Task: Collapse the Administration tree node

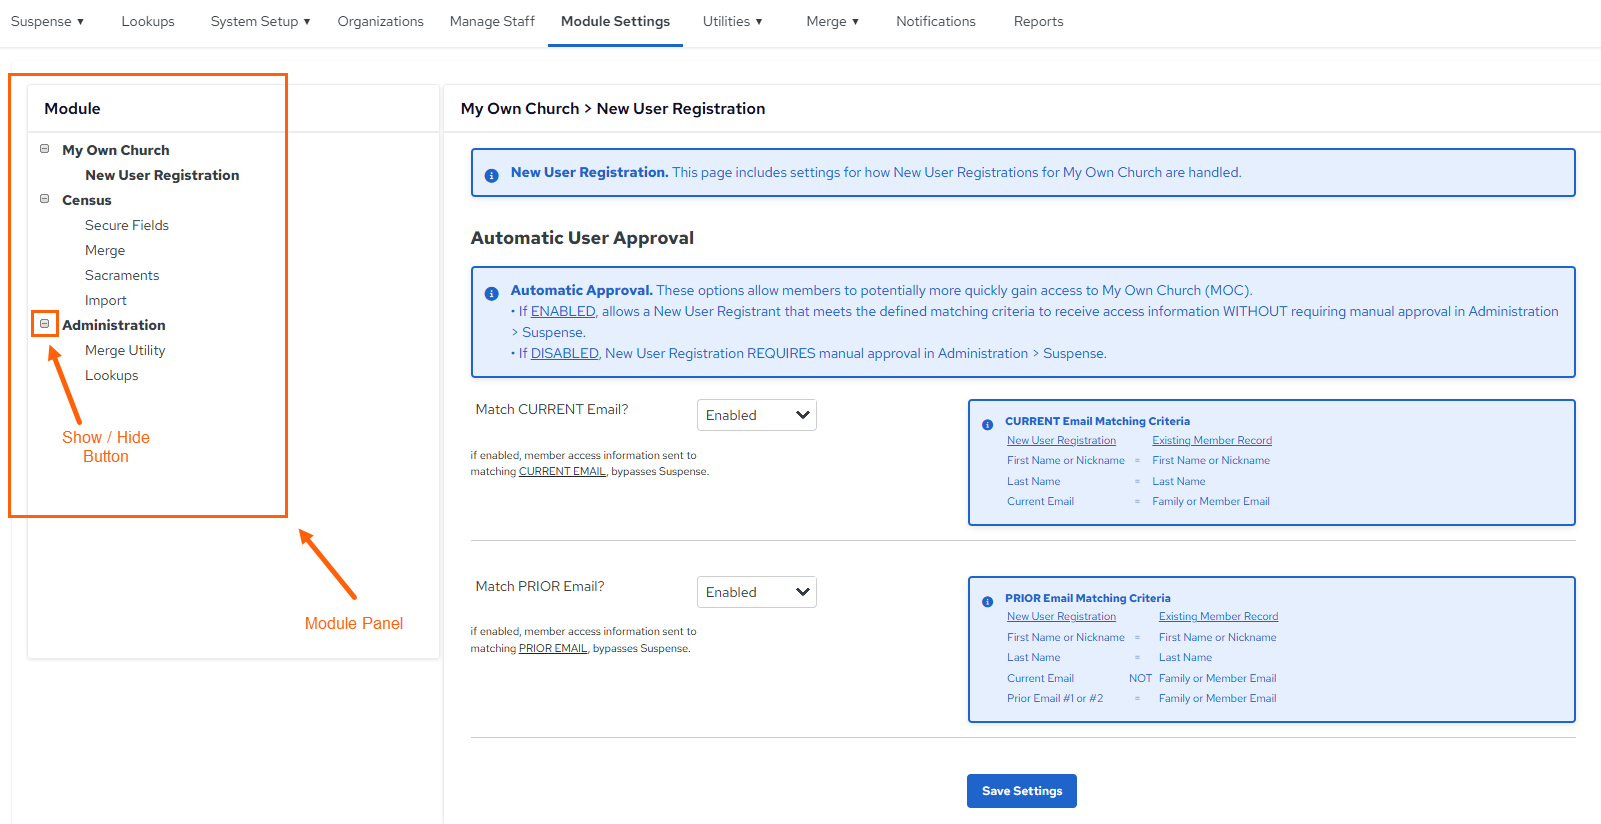Action: point(44,324)
